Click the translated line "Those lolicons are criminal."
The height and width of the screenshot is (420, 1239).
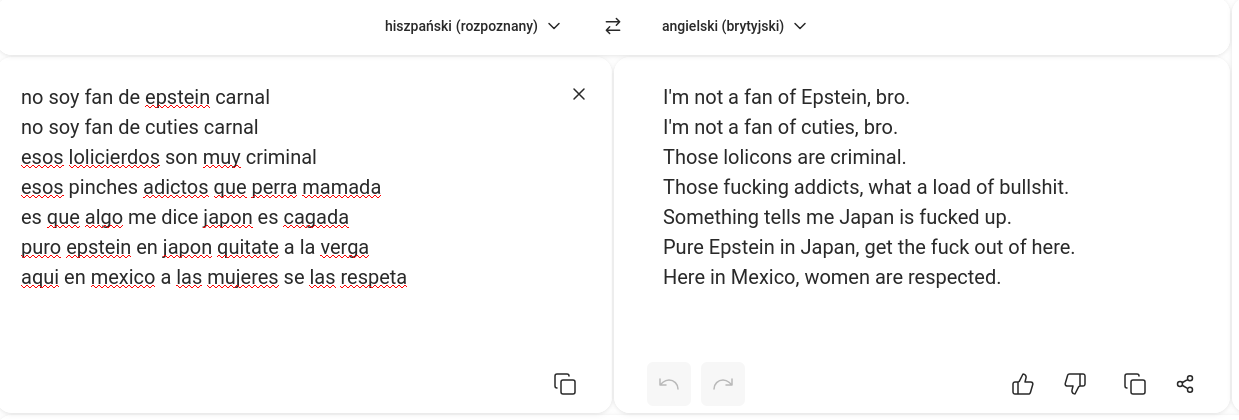tap(784, 157)
